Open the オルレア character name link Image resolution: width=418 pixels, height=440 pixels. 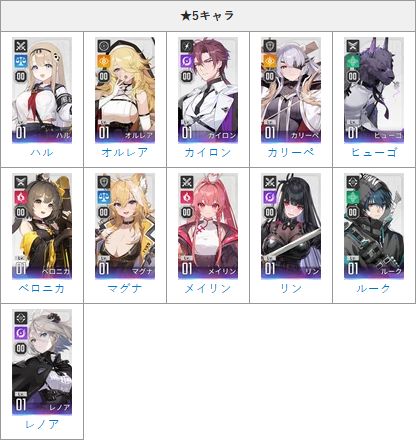[125, 152]
